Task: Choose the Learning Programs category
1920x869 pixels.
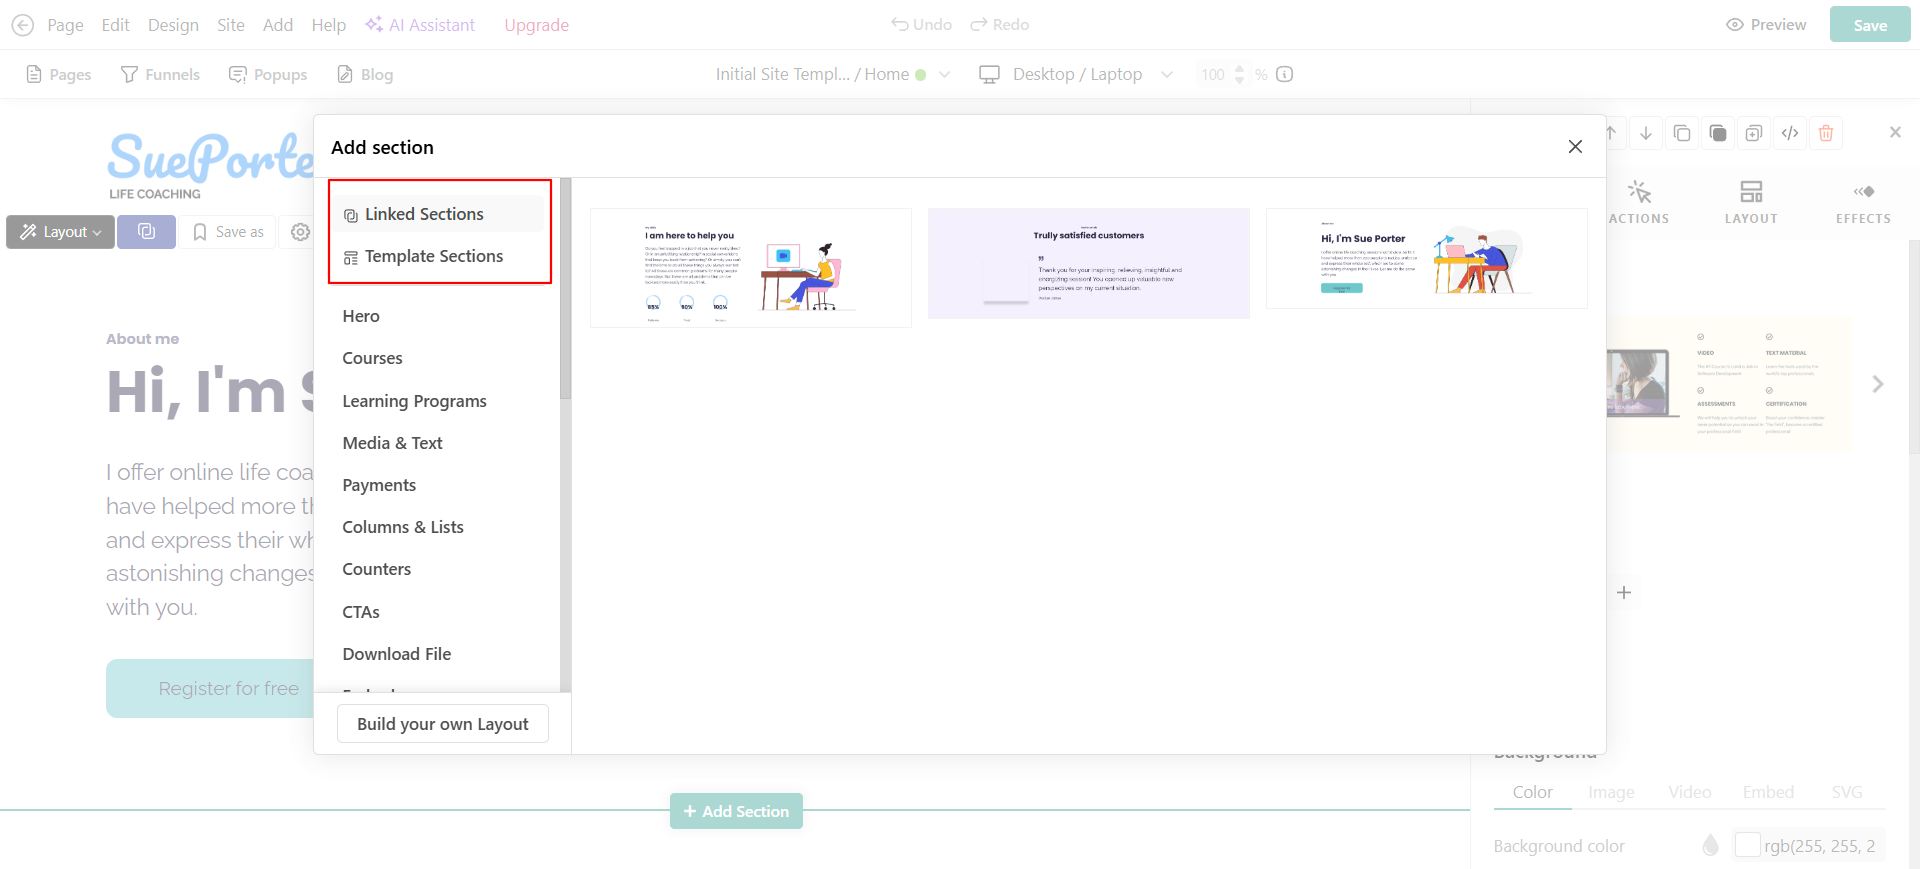Action: pyautogui.click(x=414, y=401)
